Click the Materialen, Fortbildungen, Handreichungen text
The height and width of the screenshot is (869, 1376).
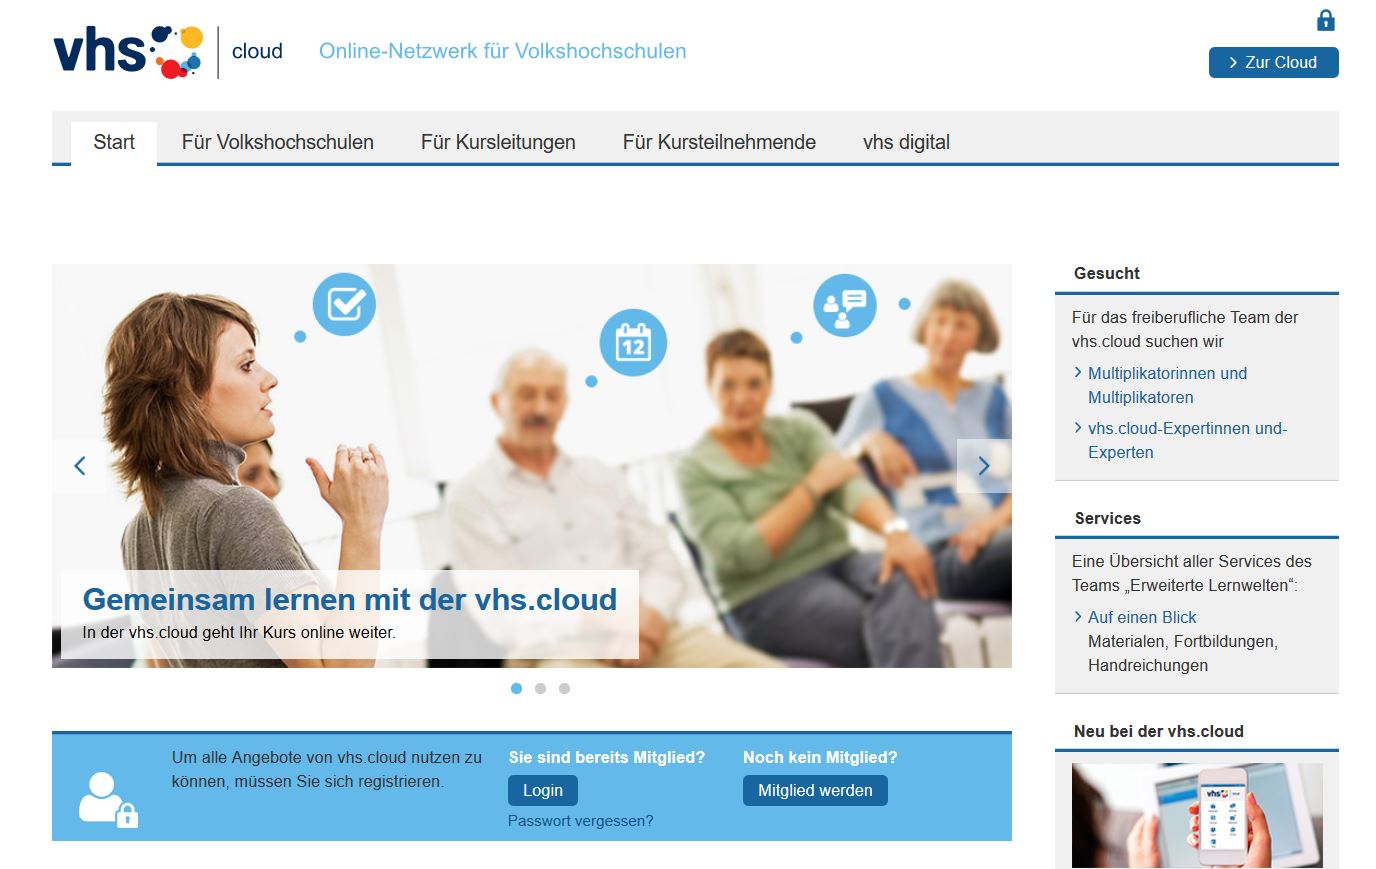pyautogui.click(x=1183, y=653)
